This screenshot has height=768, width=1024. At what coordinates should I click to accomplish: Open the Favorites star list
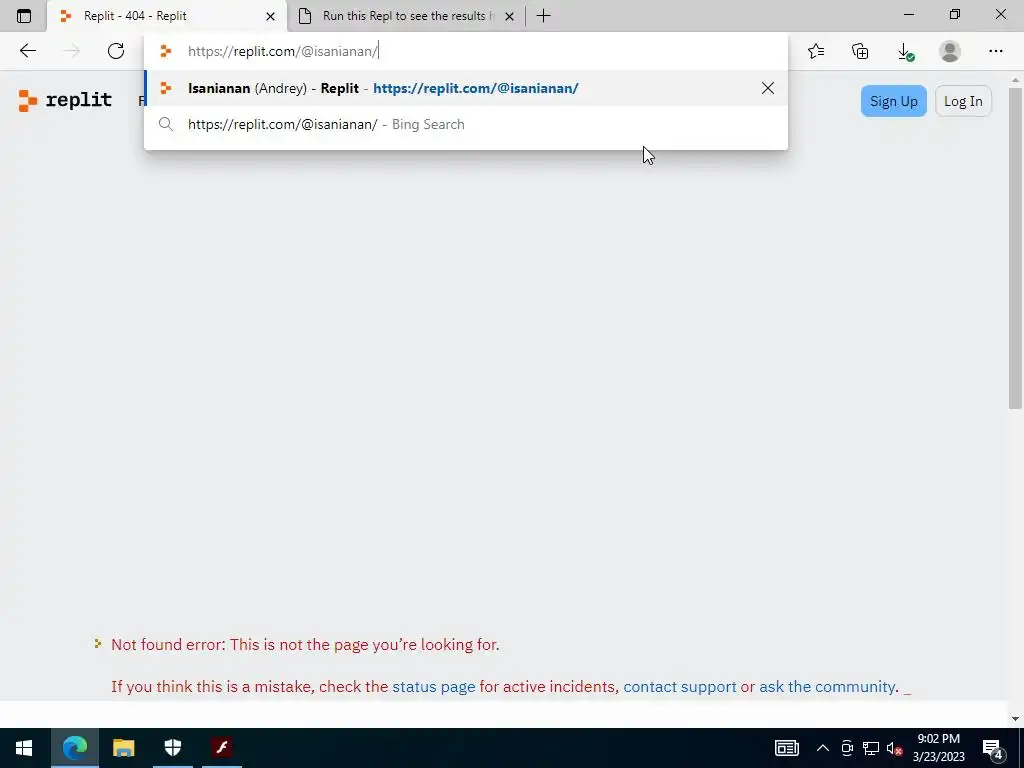point(816,51)
